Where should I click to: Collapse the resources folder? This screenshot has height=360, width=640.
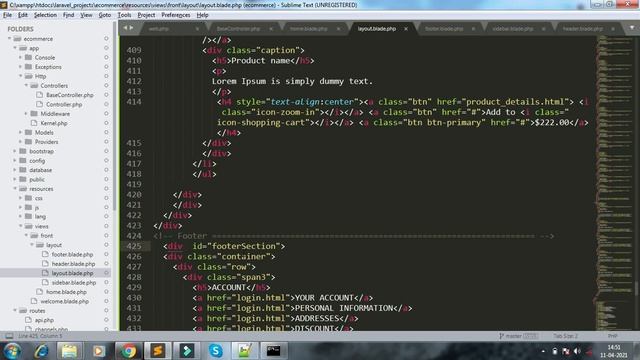15,189
